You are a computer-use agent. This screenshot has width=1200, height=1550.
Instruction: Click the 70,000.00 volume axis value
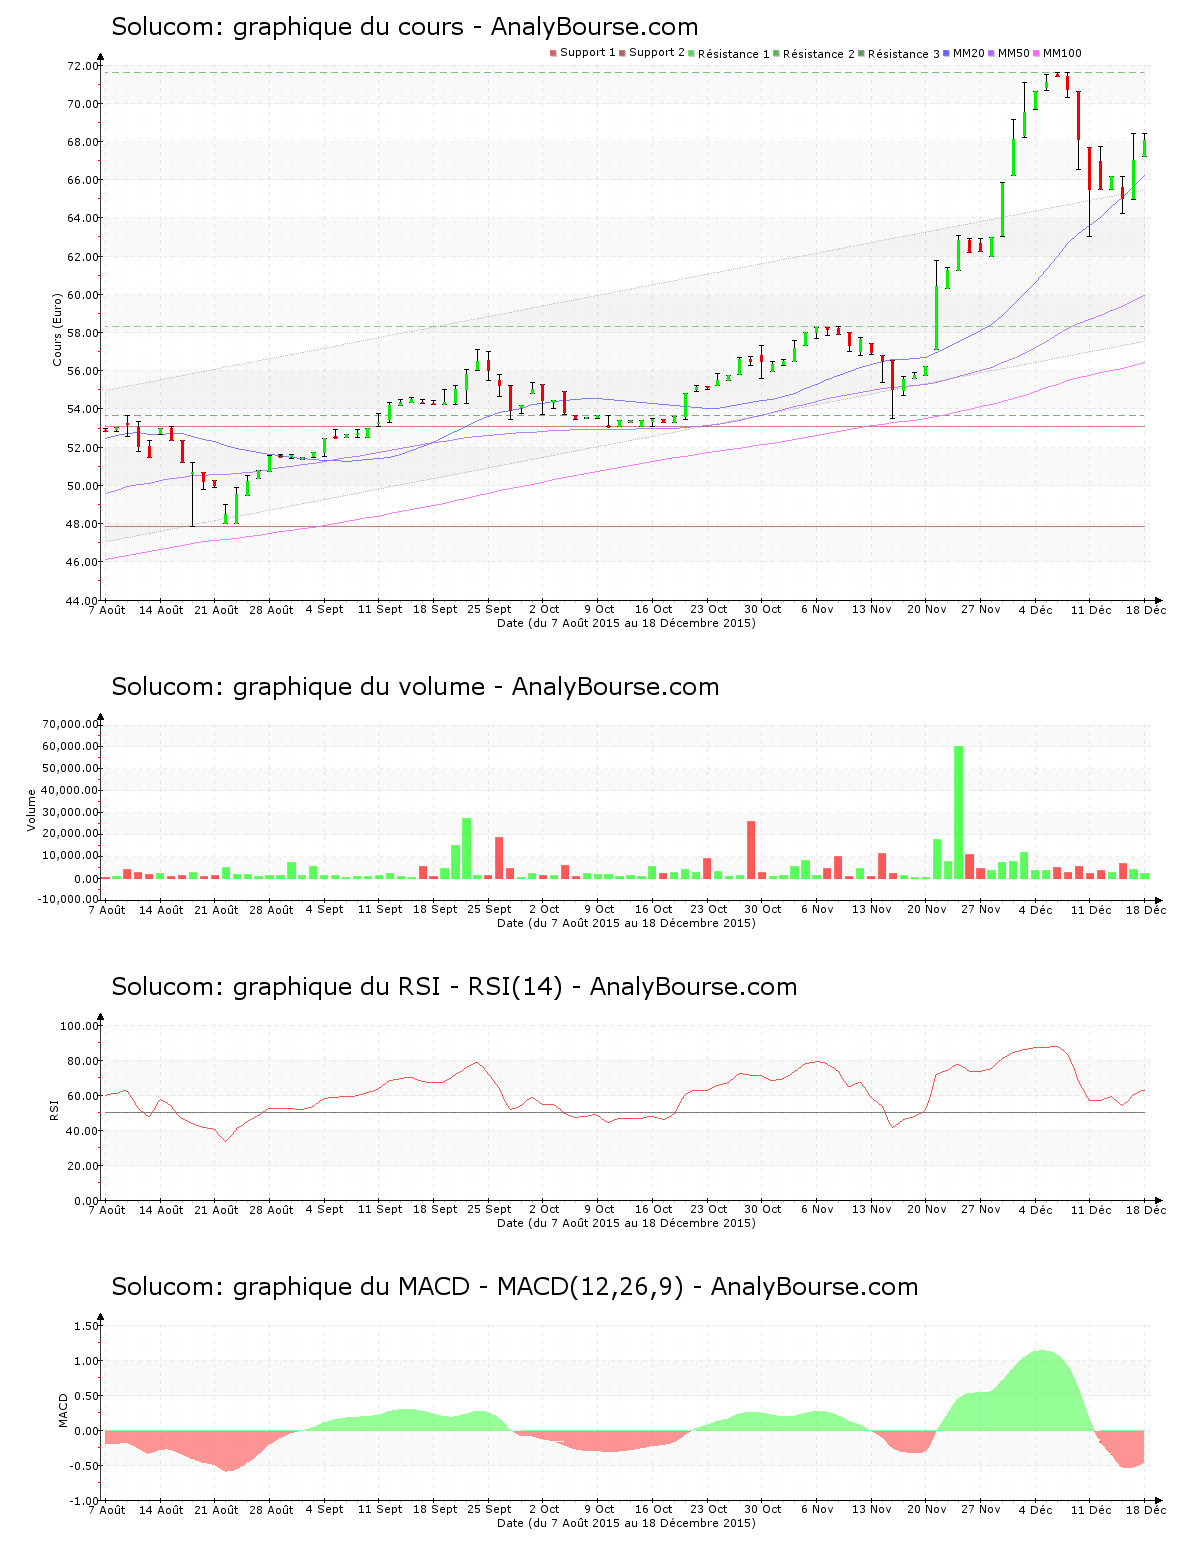pos(70,724)
